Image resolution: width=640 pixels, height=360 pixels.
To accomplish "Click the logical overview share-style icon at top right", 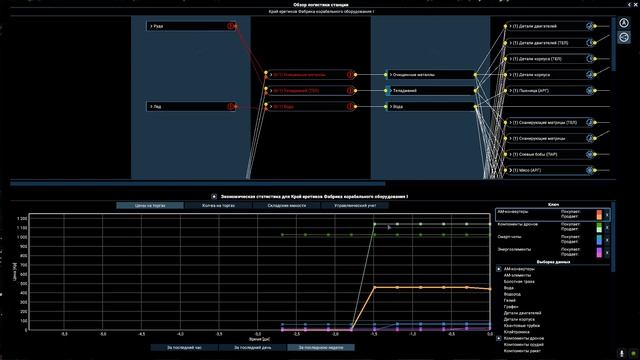I will (624, 38).
